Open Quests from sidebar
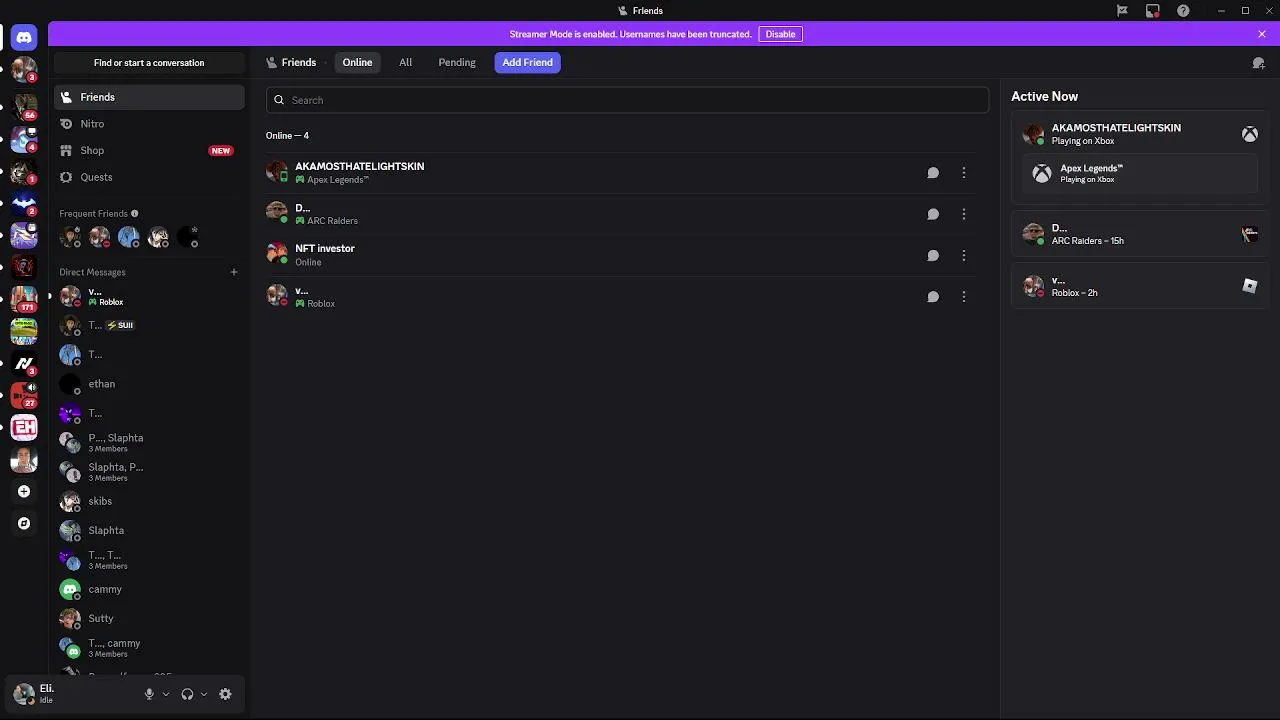1280x720 pixels. [x=149, y=177]
